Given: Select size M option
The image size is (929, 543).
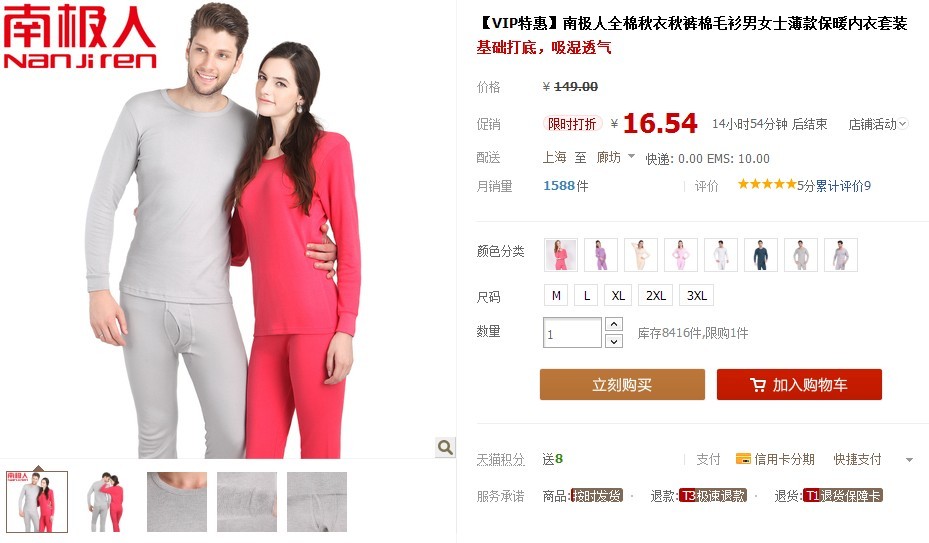Looking at the screenshot, I should point(556,295).
